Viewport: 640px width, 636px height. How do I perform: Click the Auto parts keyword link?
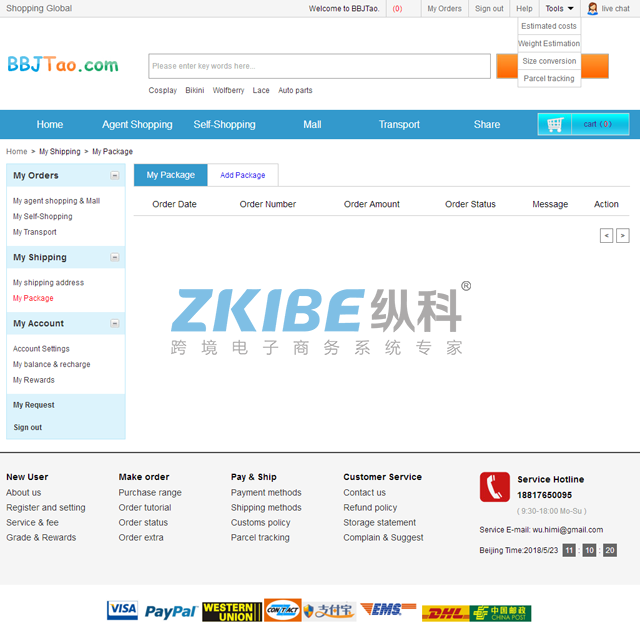coord(295,90)
